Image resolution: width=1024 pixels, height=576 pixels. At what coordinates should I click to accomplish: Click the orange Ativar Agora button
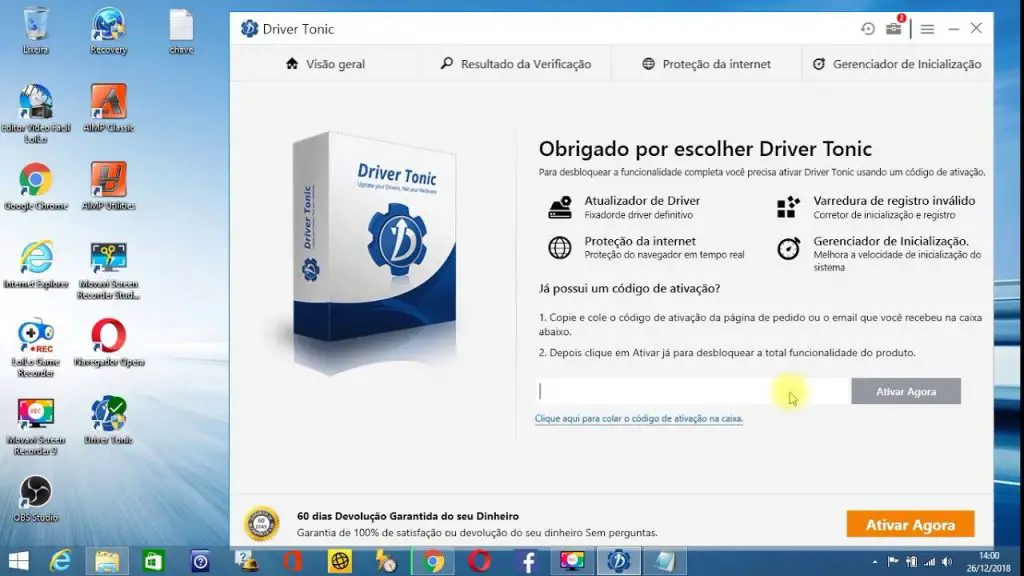tap(910, 524)
